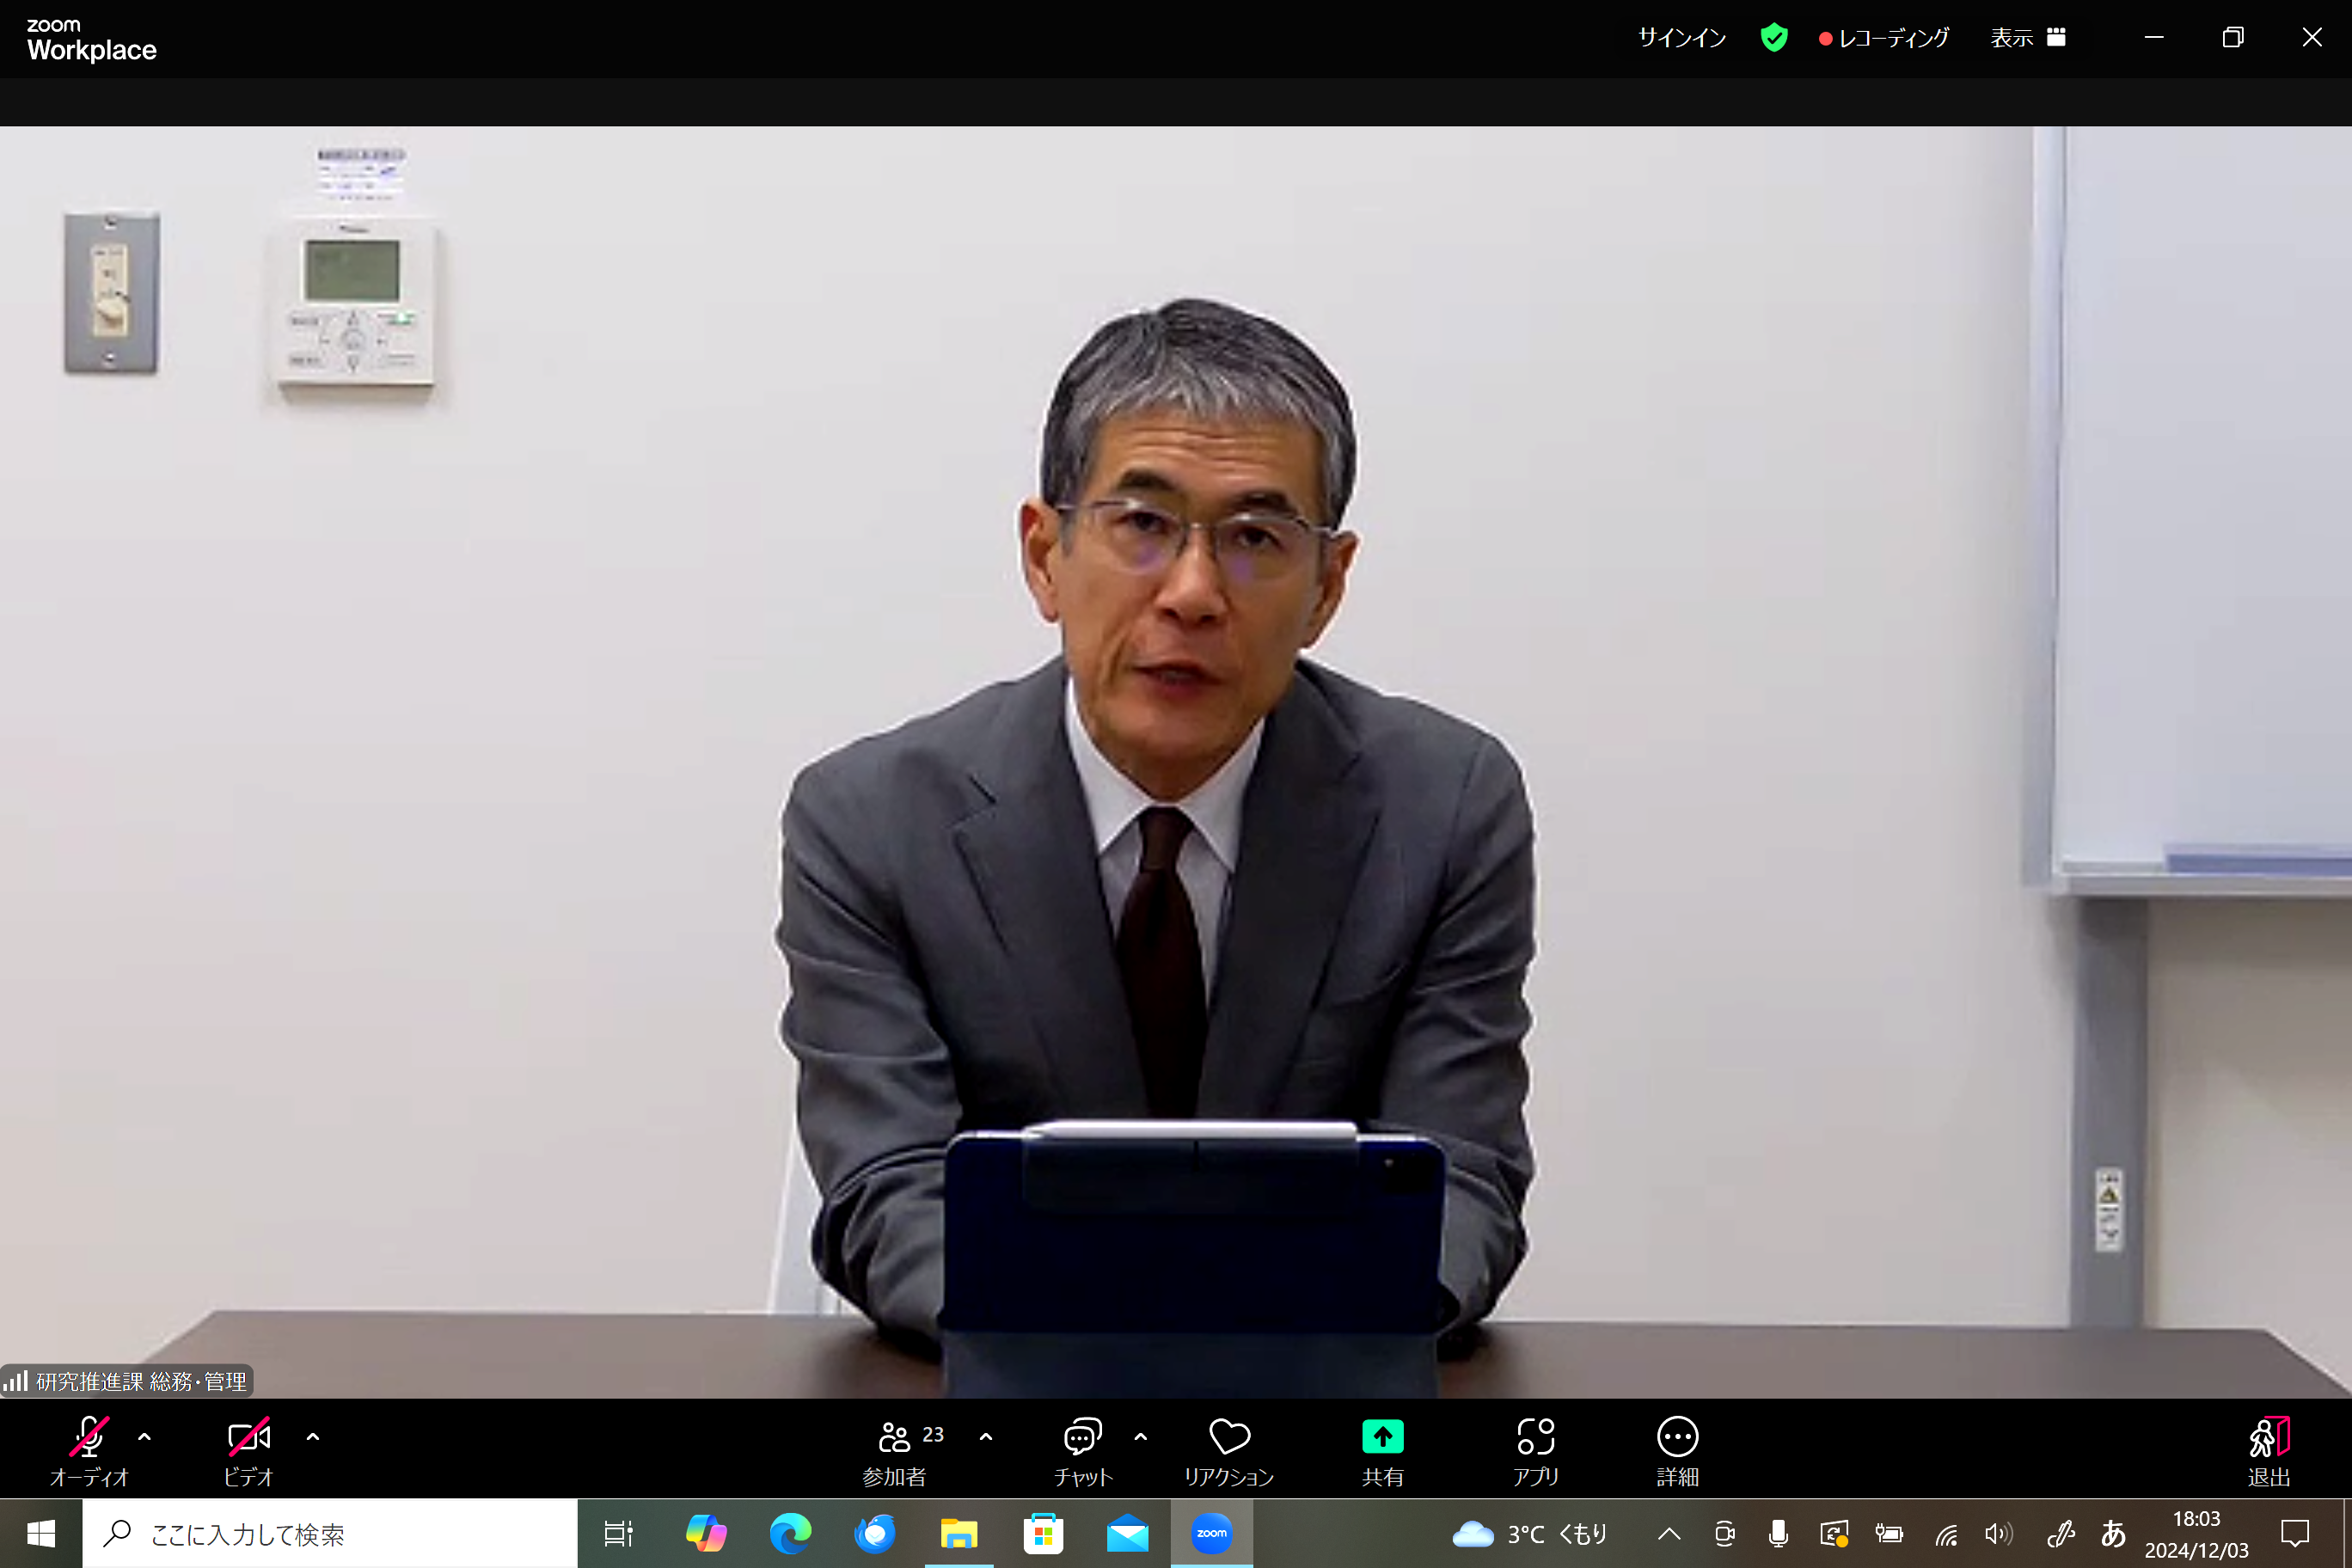
Task: Open Microsoft Edge from the taskbar
Action: (790, 1533)
